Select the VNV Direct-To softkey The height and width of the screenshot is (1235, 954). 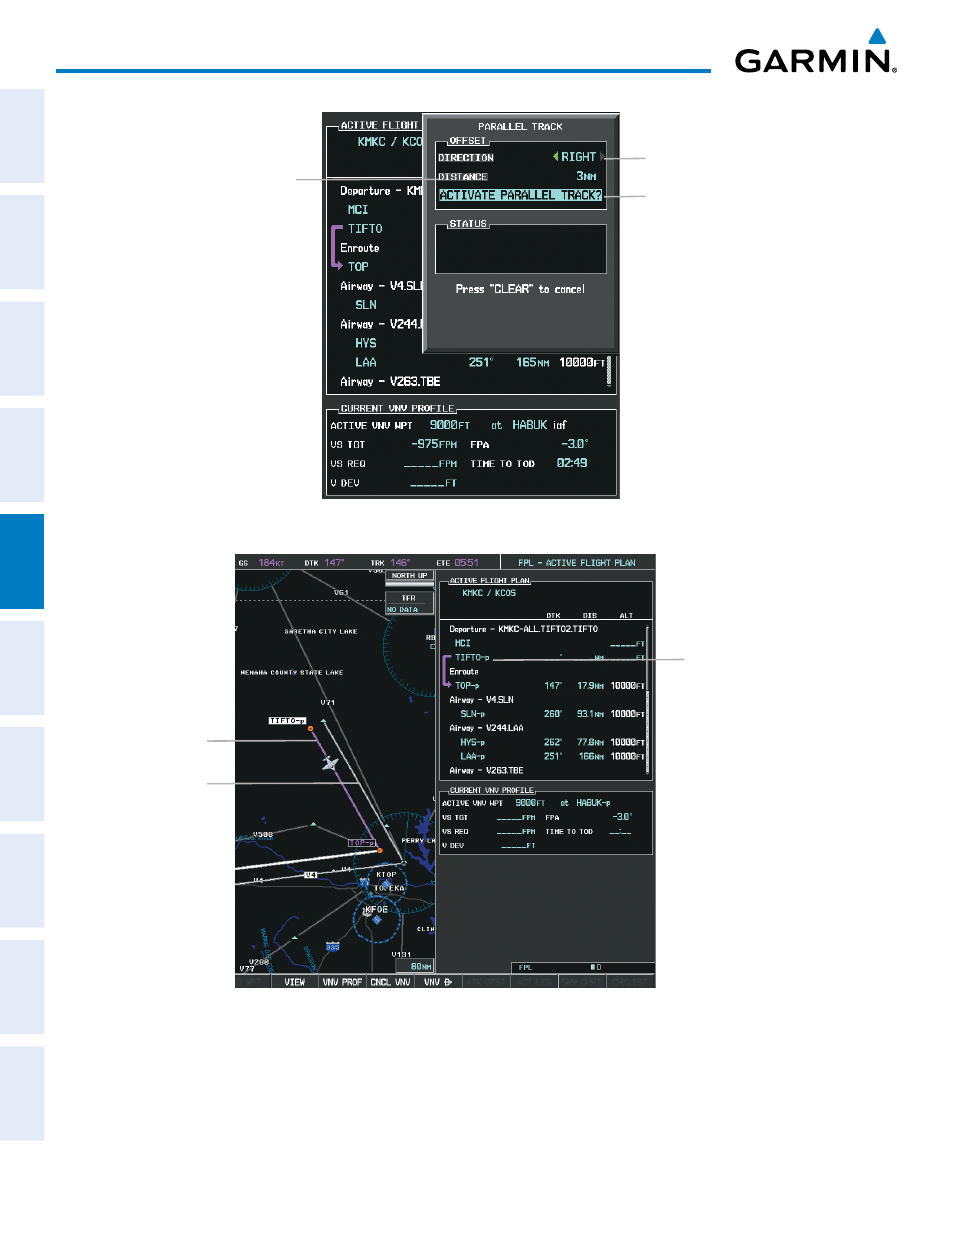[438, 982]
